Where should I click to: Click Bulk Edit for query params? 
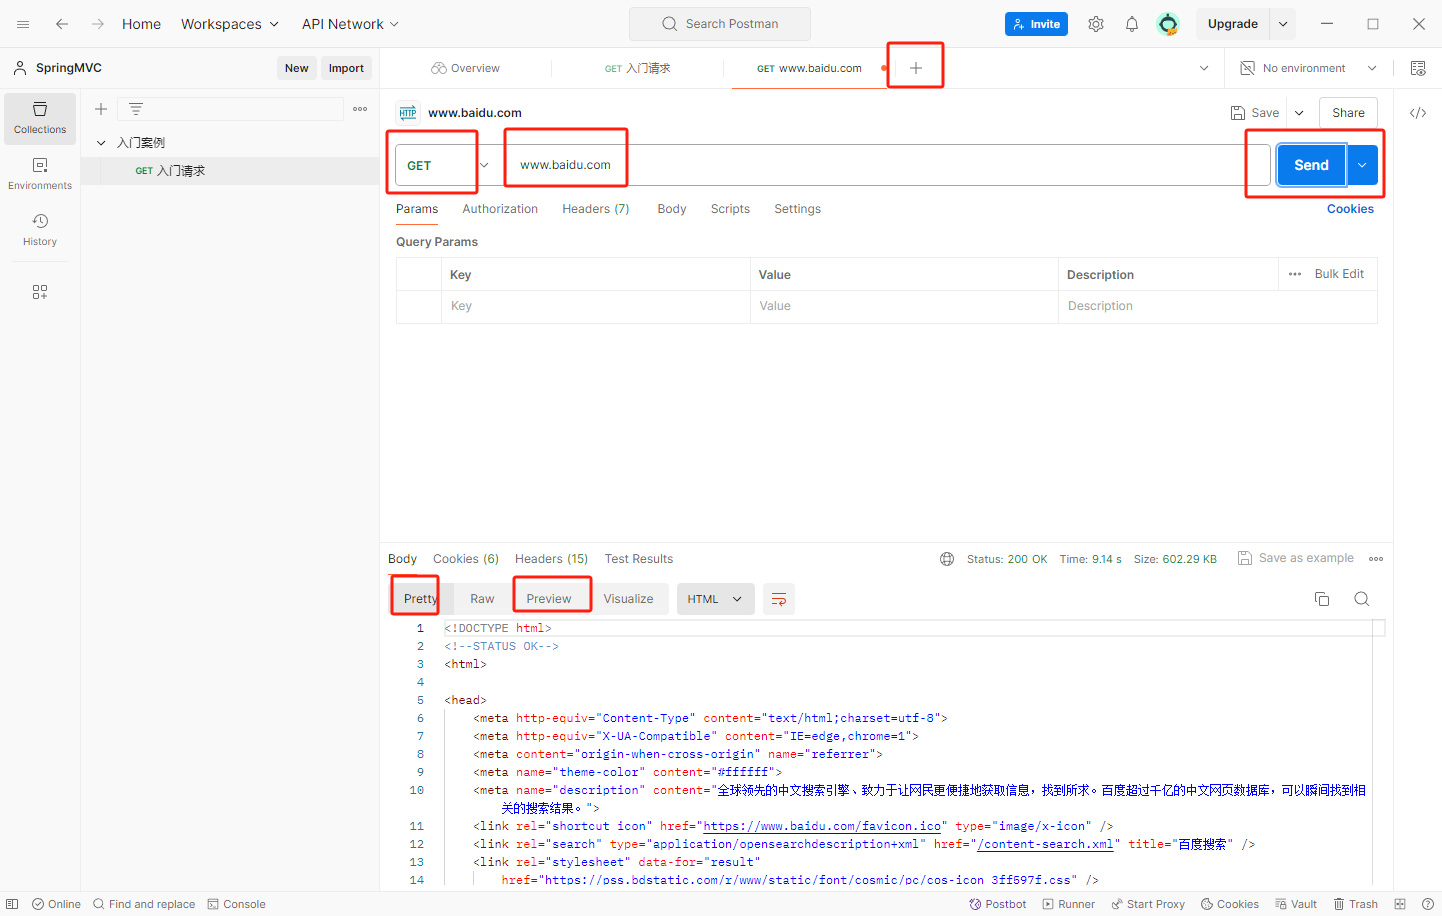(x=1339, y=274)
